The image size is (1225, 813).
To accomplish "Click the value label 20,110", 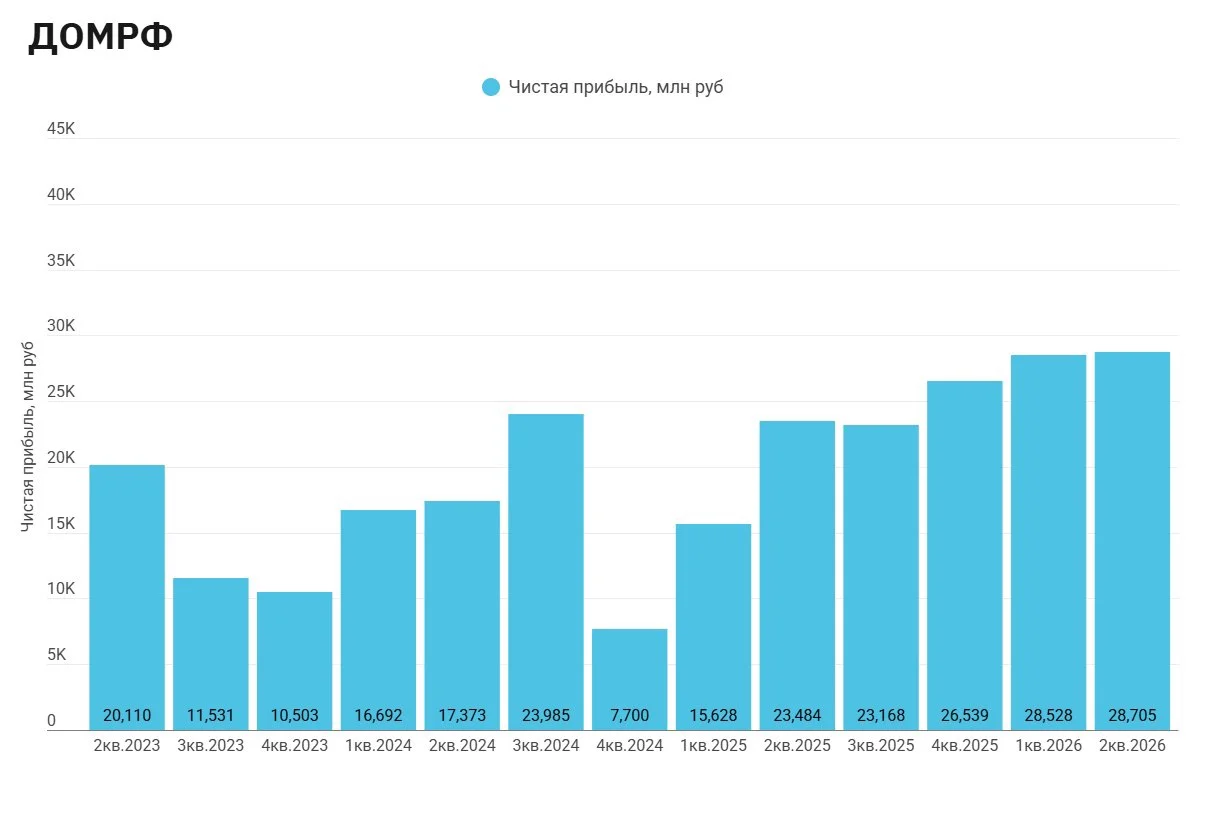I will pyautogui.click(x=127, y=716).
